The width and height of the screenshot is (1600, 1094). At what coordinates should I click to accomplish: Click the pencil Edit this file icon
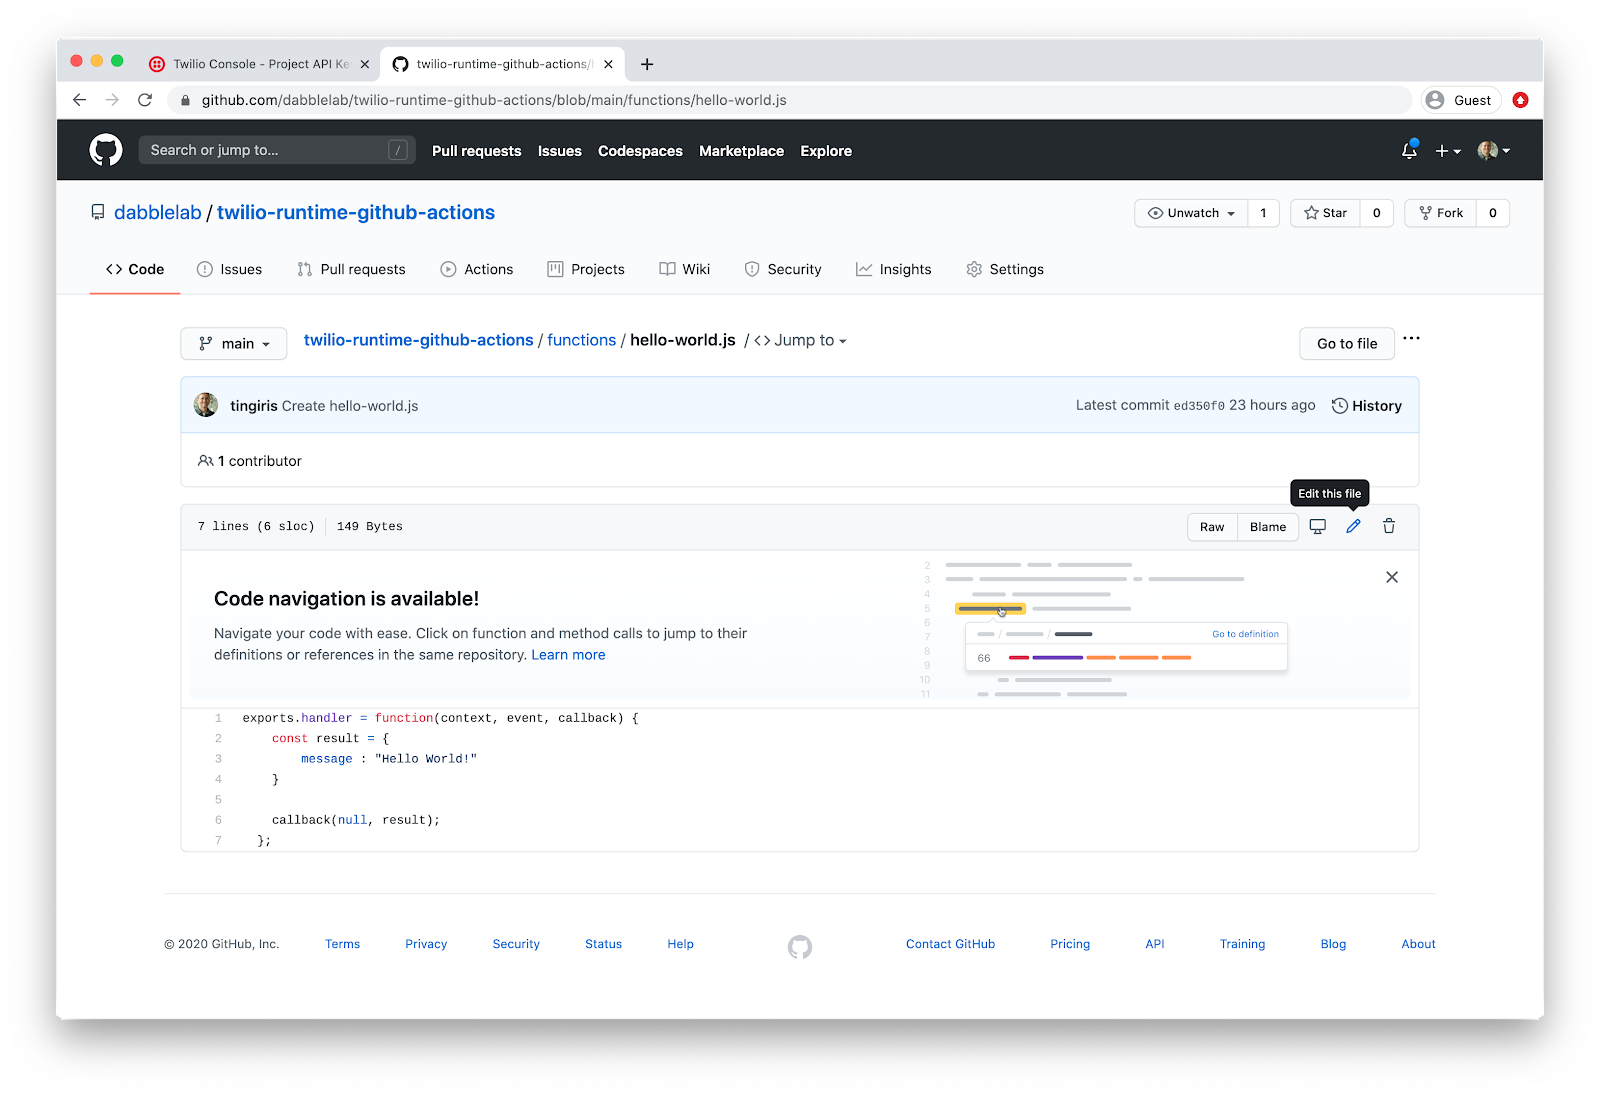1353,526
